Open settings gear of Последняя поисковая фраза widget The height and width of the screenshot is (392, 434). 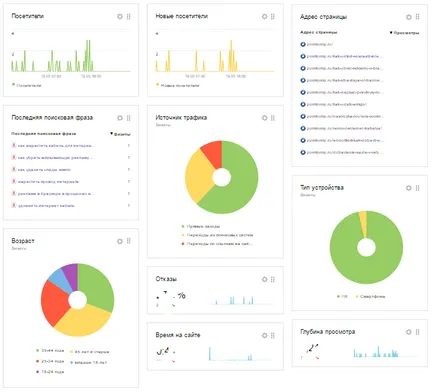click(x=120, y=118)
